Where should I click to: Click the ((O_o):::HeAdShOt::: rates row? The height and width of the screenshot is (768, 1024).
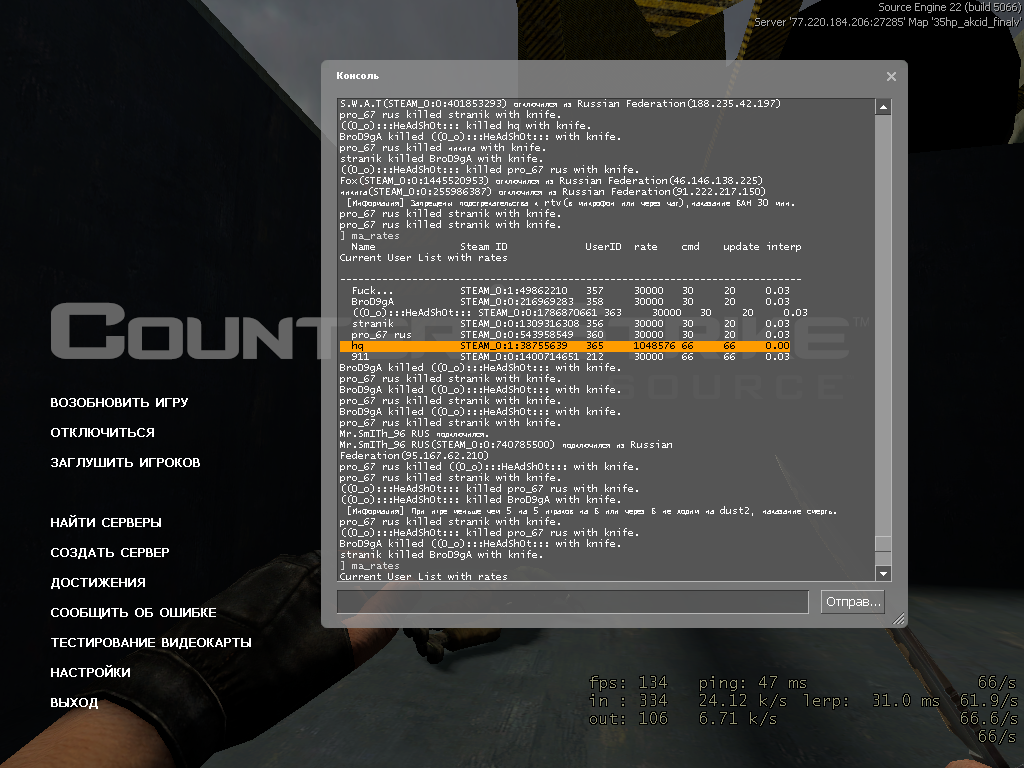click(x=580, y=313)
